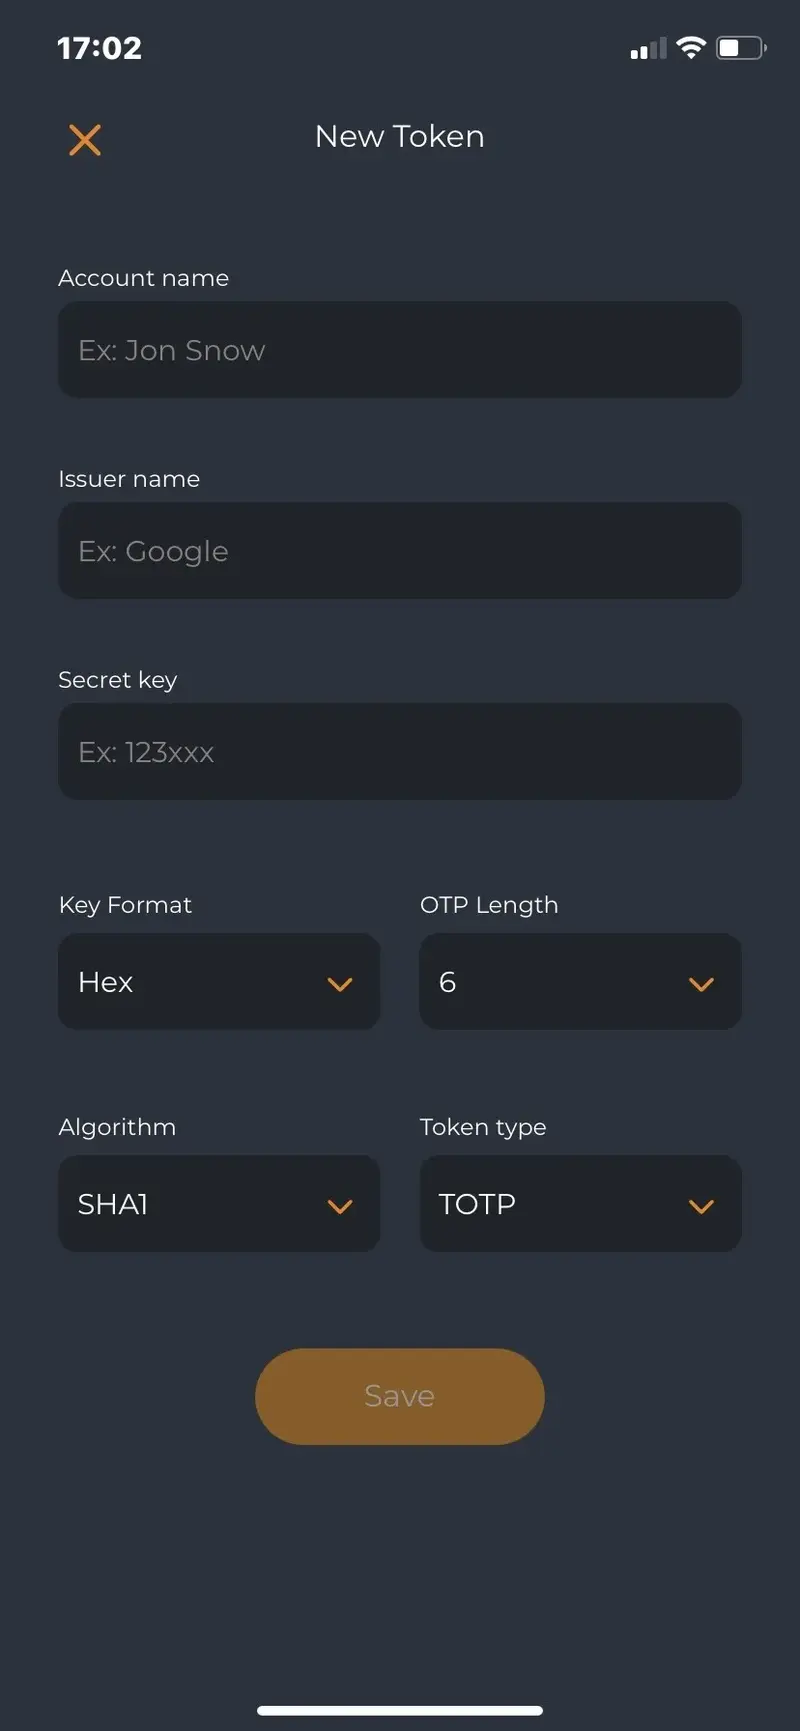Viewport: 800px width, 1731px height.
Task: Close the New Token screen
Action: pyautogui.click(x=85, y=140)
